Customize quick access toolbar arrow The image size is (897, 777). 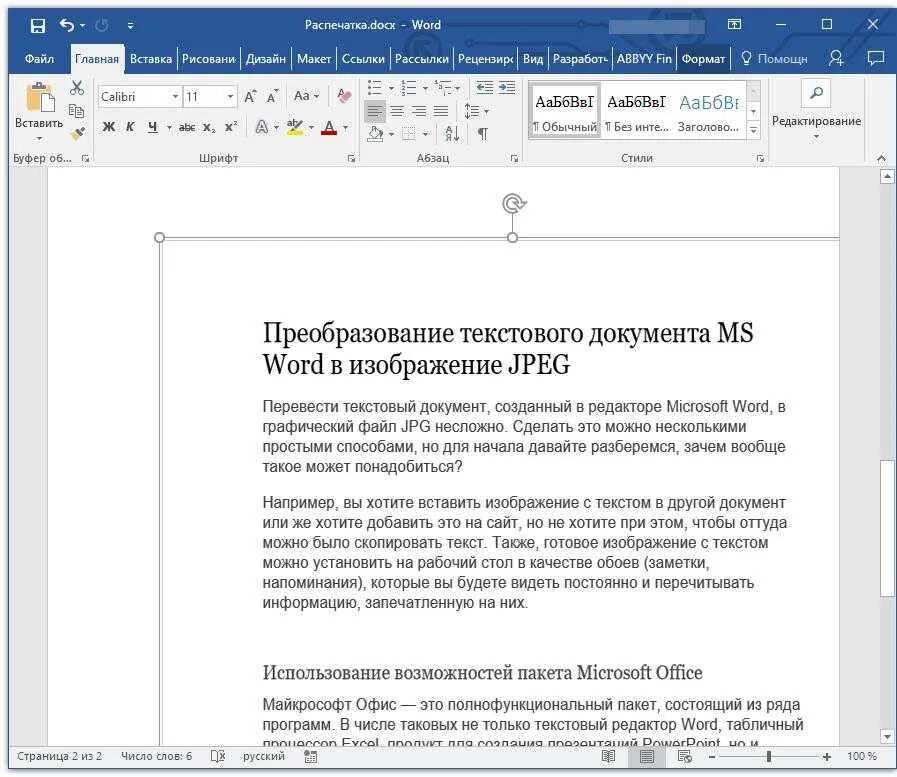pyautogui.click(x=130, y=26)
